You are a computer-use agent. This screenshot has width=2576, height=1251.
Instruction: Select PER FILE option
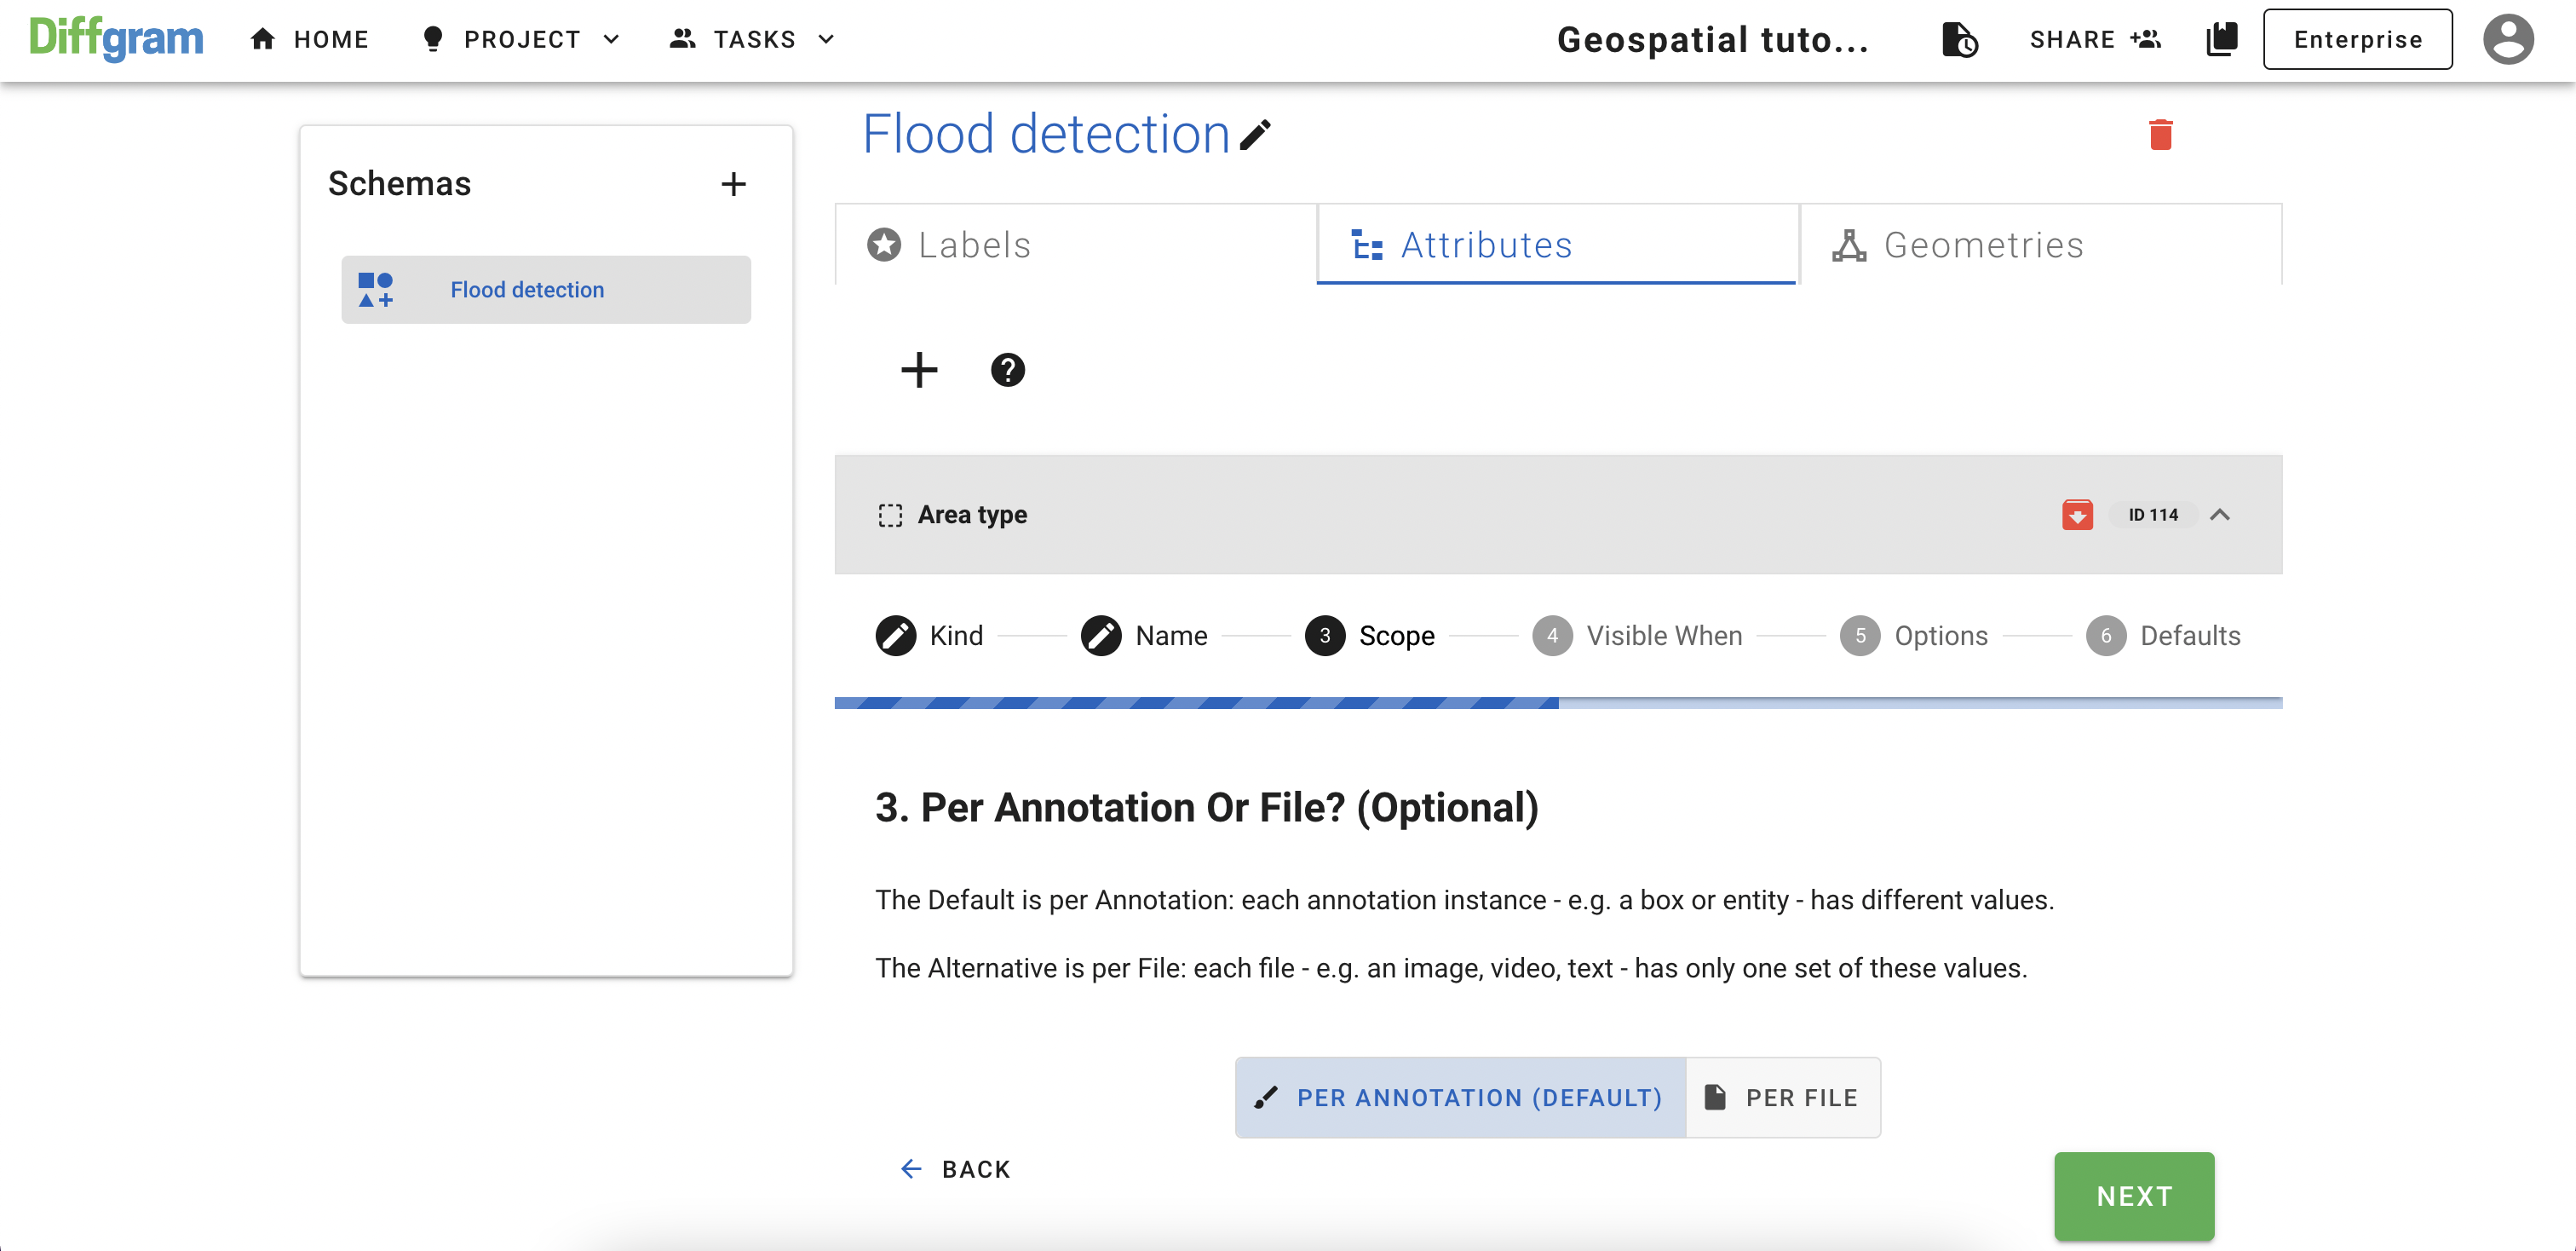(x=1782, y=1097)
